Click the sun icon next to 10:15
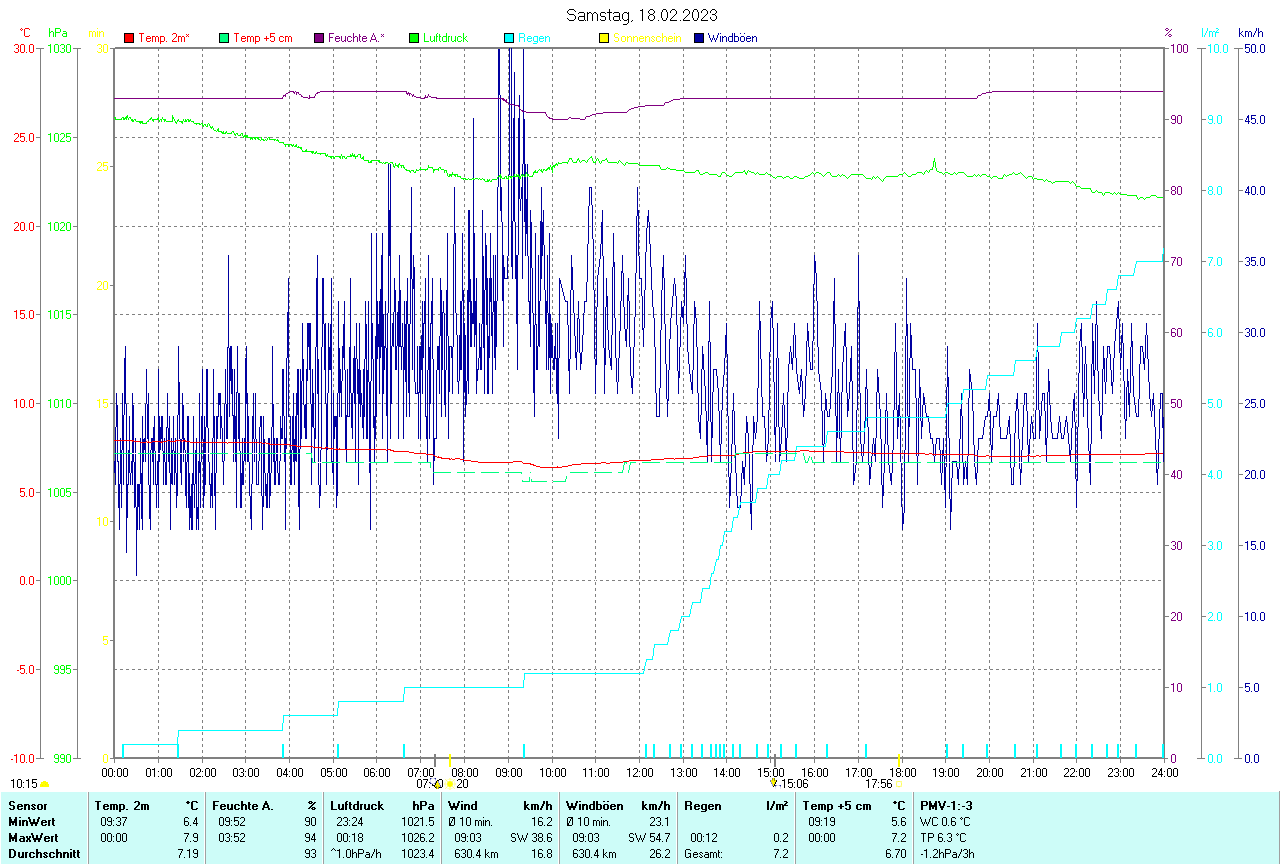 point(45,784)
